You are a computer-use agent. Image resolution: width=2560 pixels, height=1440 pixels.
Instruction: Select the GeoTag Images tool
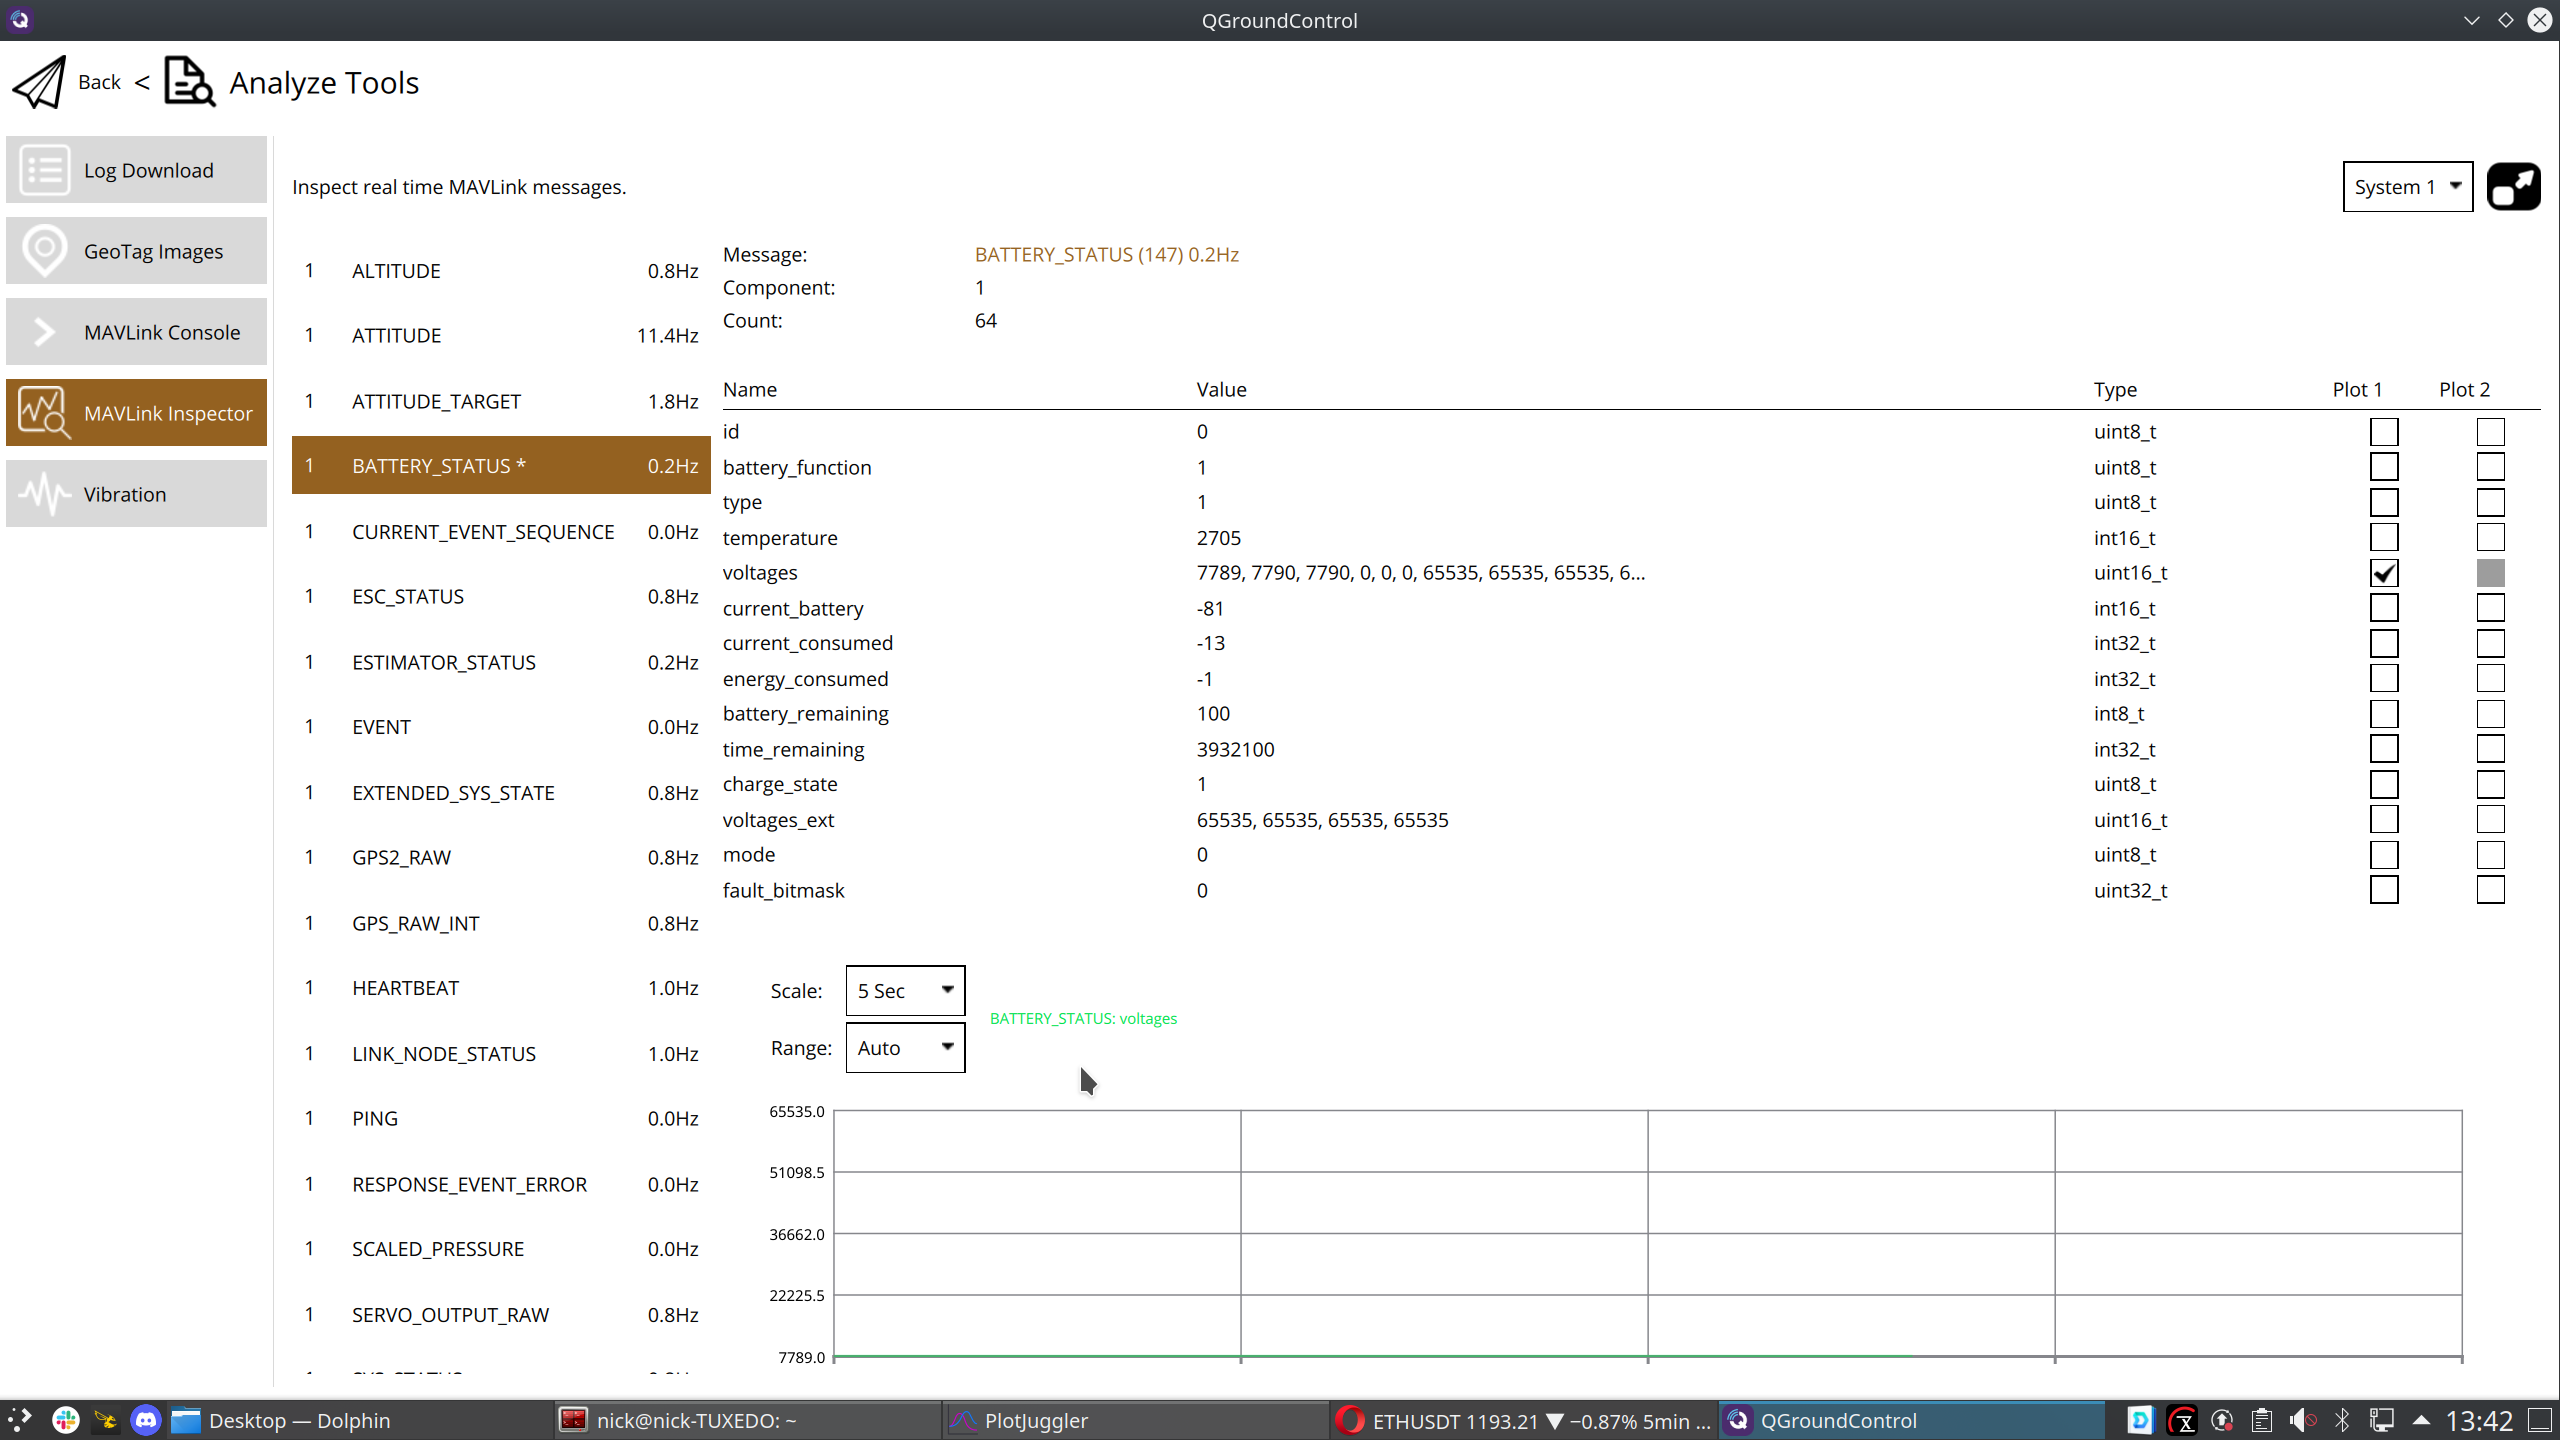coord(135,250)
